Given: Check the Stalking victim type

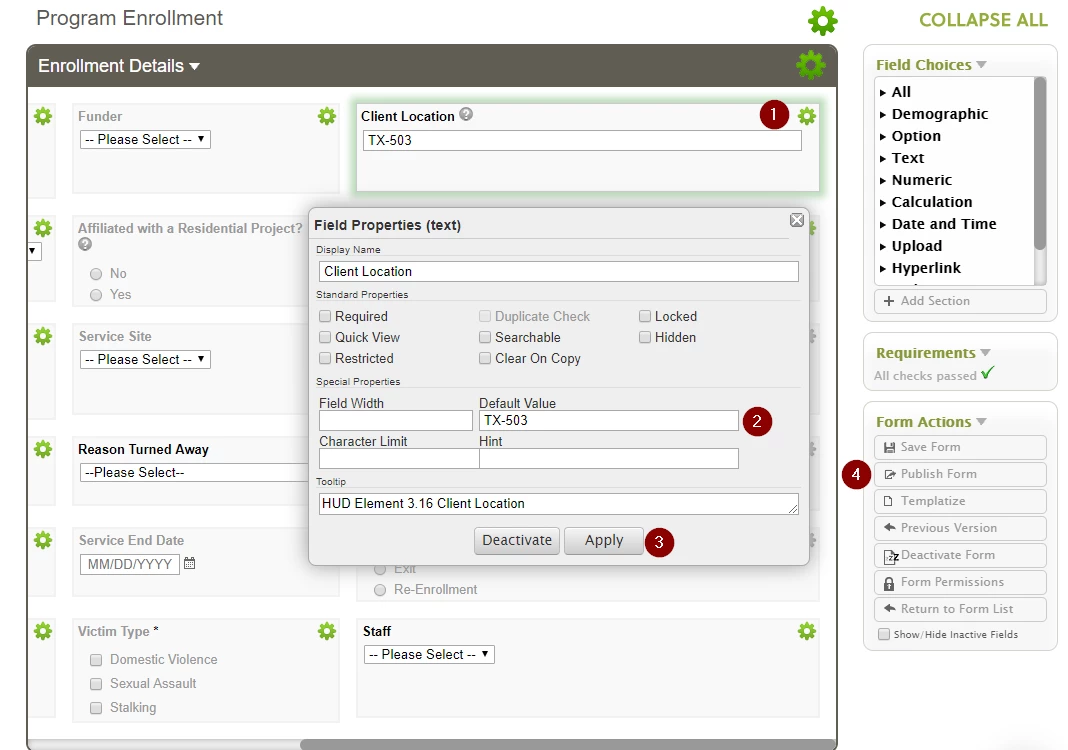Looking at the screenshot, I should [96, 708].
